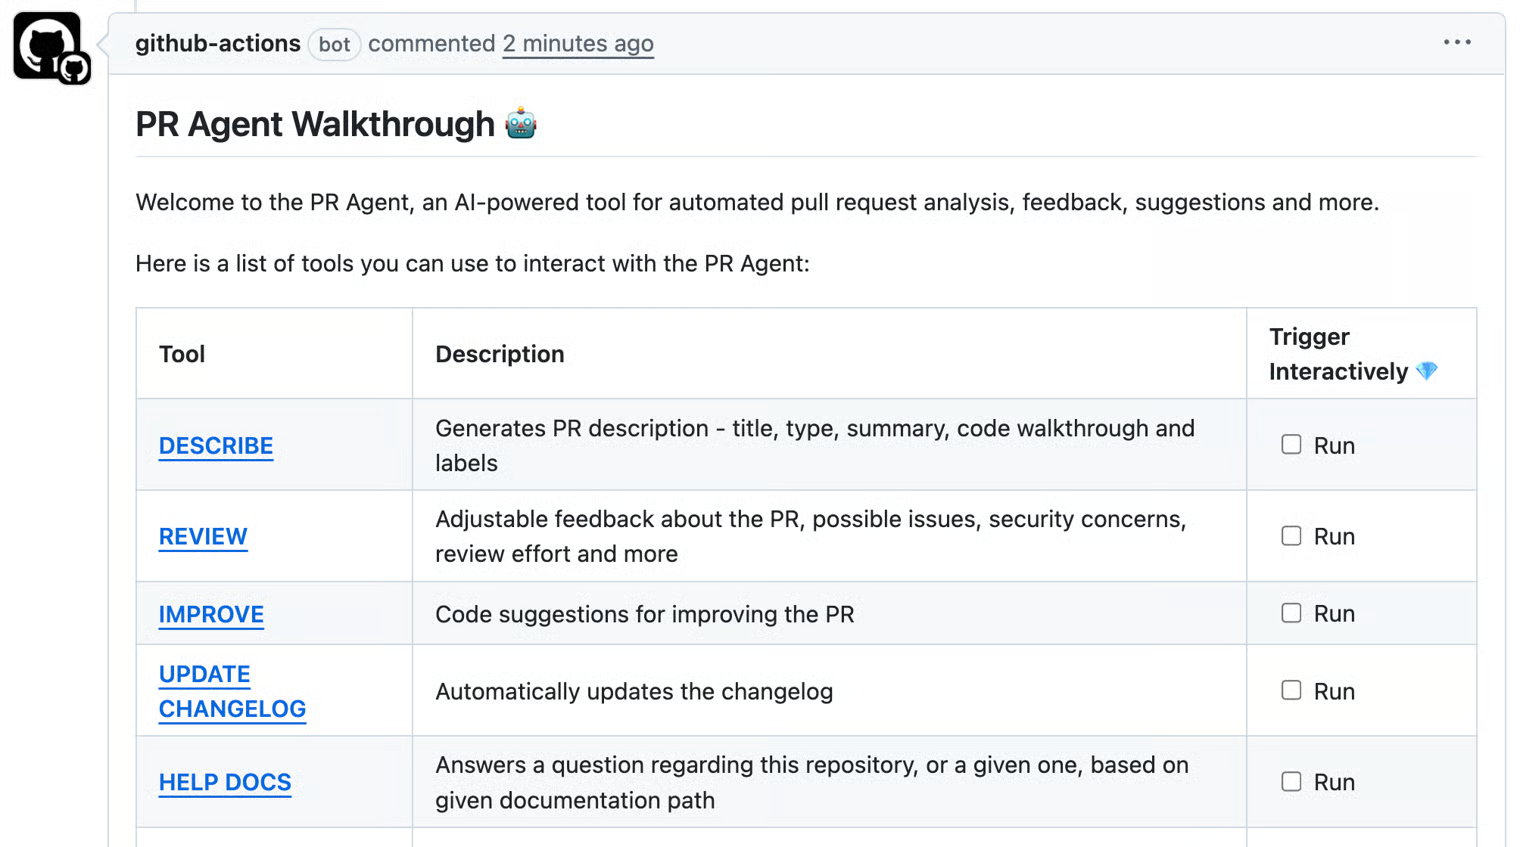Image resolution: width=1520 pixels, height=847 pixels.
Task: Click the '2 minutes ago' timestamp
Action: point(578,44)
